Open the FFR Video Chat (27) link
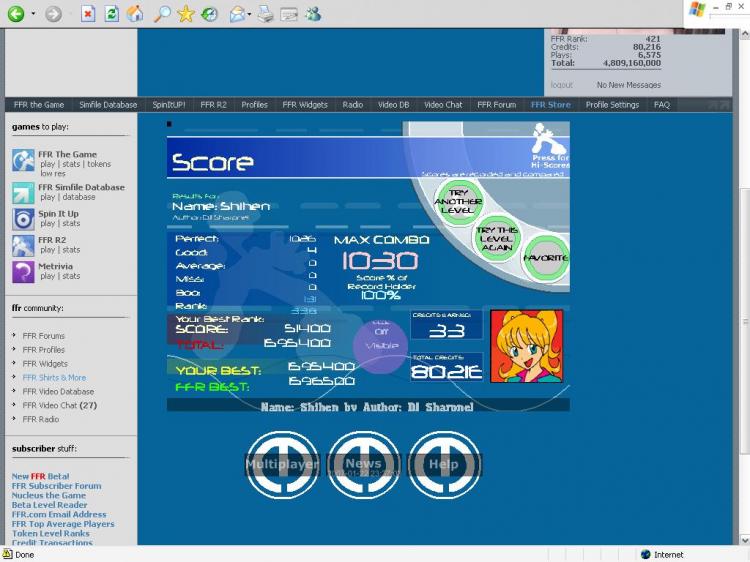The image size is (750, 562). point(60,405)
